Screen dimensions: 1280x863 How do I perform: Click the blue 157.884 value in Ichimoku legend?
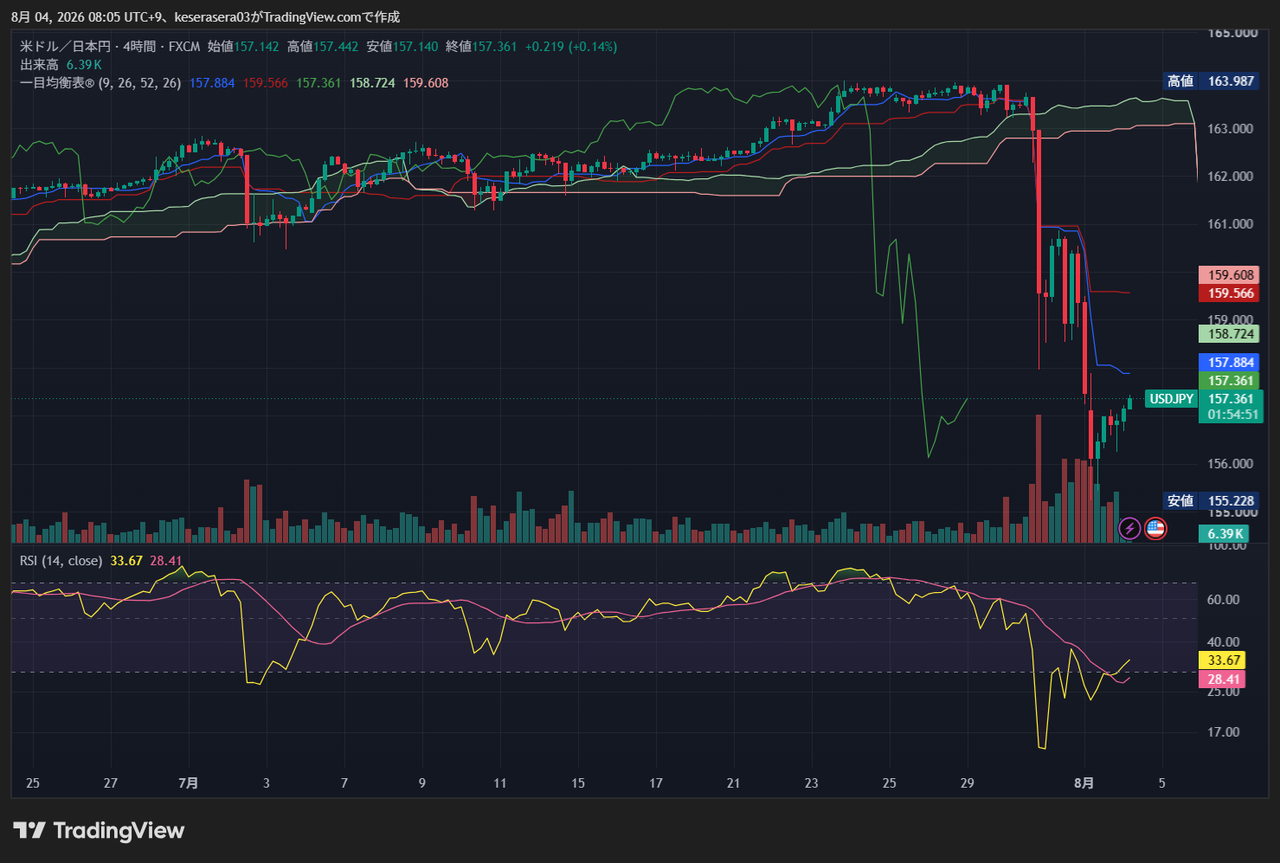212,82
